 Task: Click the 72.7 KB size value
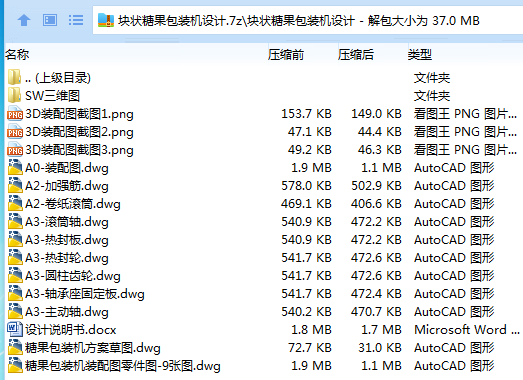coord(310,348)
